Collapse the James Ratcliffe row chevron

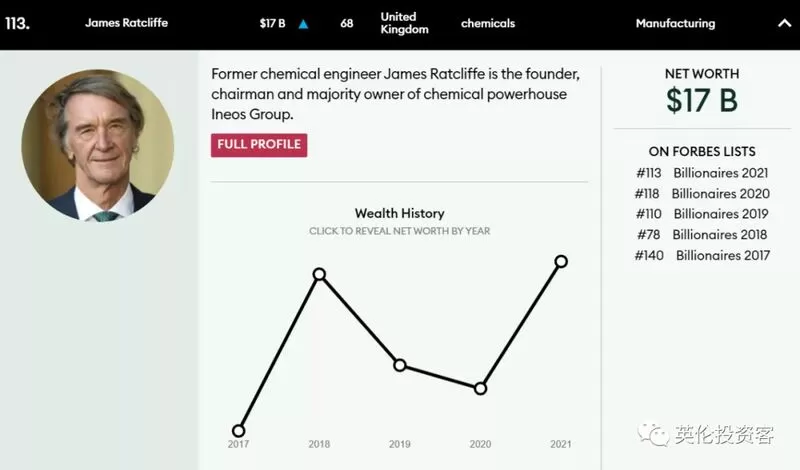(x=784, y=23)
